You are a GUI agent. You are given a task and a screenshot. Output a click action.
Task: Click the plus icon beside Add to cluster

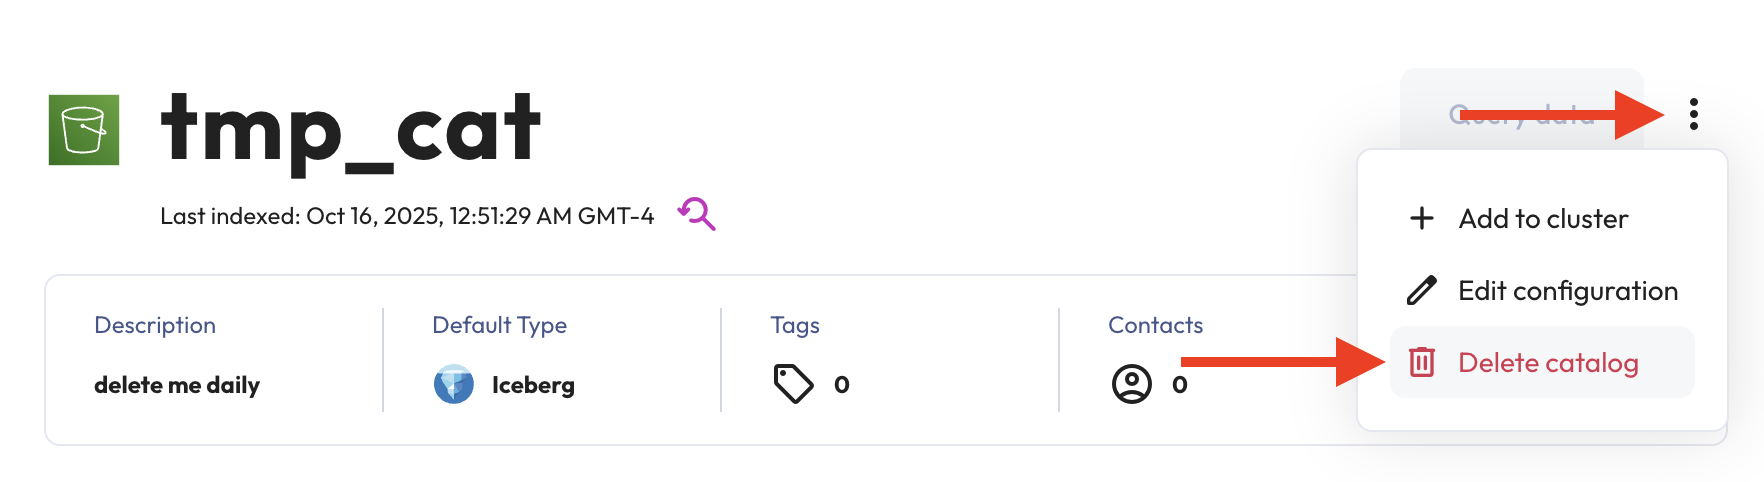pos(1421,218)
